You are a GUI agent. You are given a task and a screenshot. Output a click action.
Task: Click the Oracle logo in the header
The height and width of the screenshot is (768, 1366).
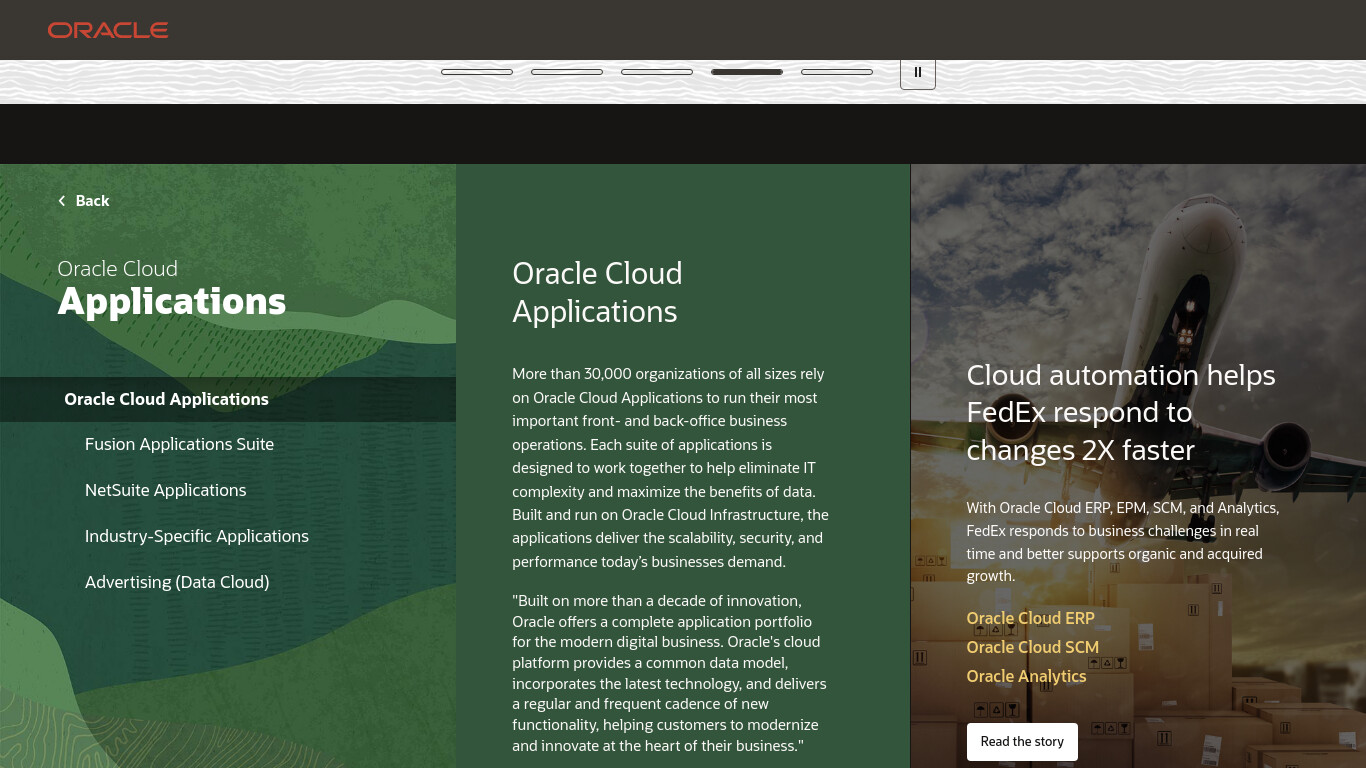coord(108,30)
